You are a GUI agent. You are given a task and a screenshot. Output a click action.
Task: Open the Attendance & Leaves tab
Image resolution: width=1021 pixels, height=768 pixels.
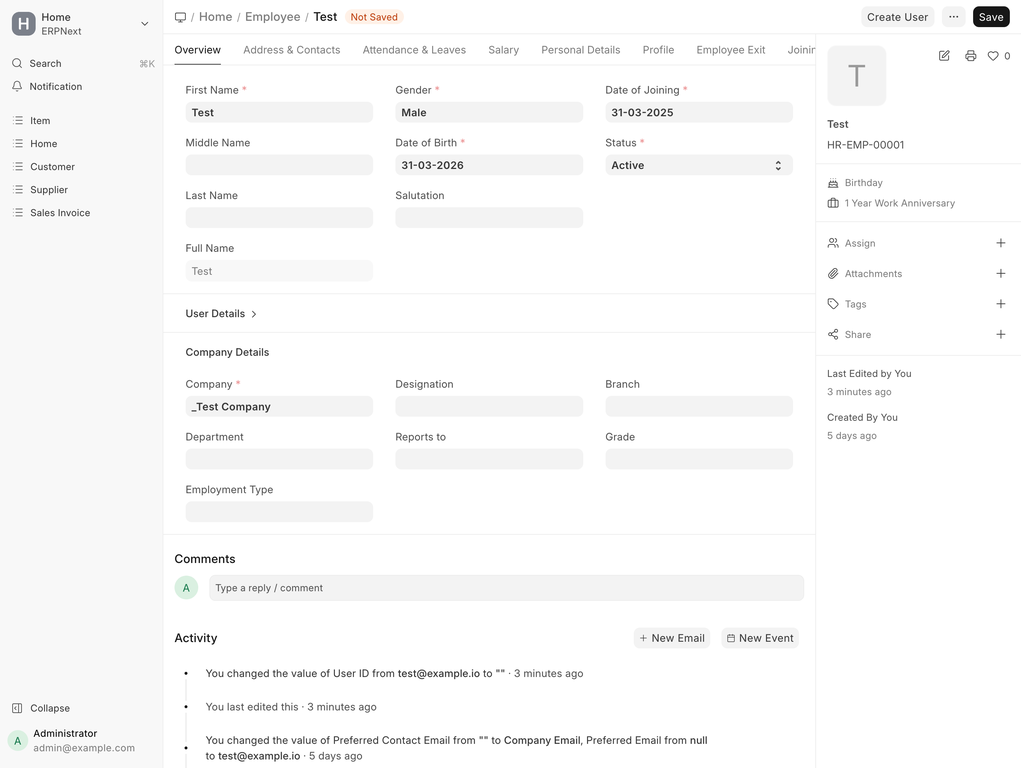coord(414,50)
